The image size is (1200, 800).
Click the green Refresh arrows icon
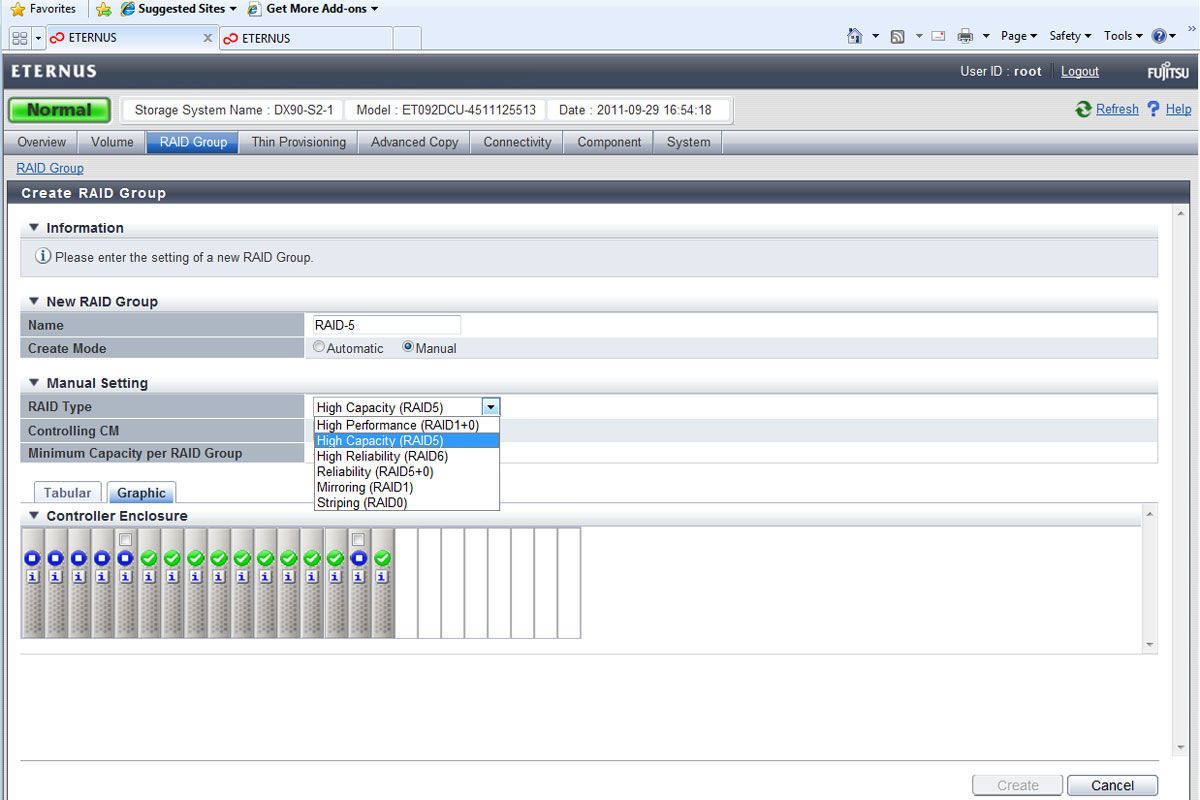(1083, 109)
